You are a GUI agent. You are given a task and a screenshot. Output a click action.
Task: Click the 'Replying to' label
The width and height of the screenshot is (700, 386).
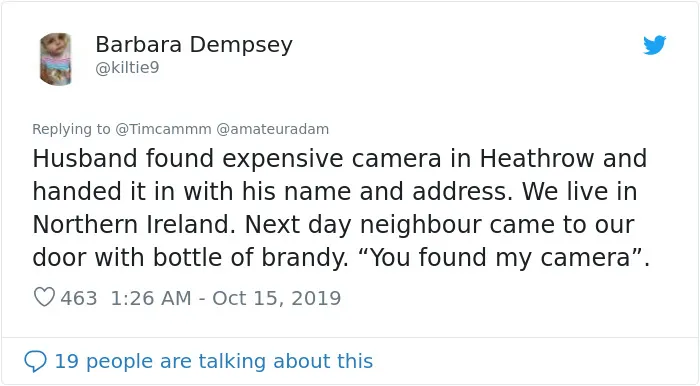coord(71,129)
